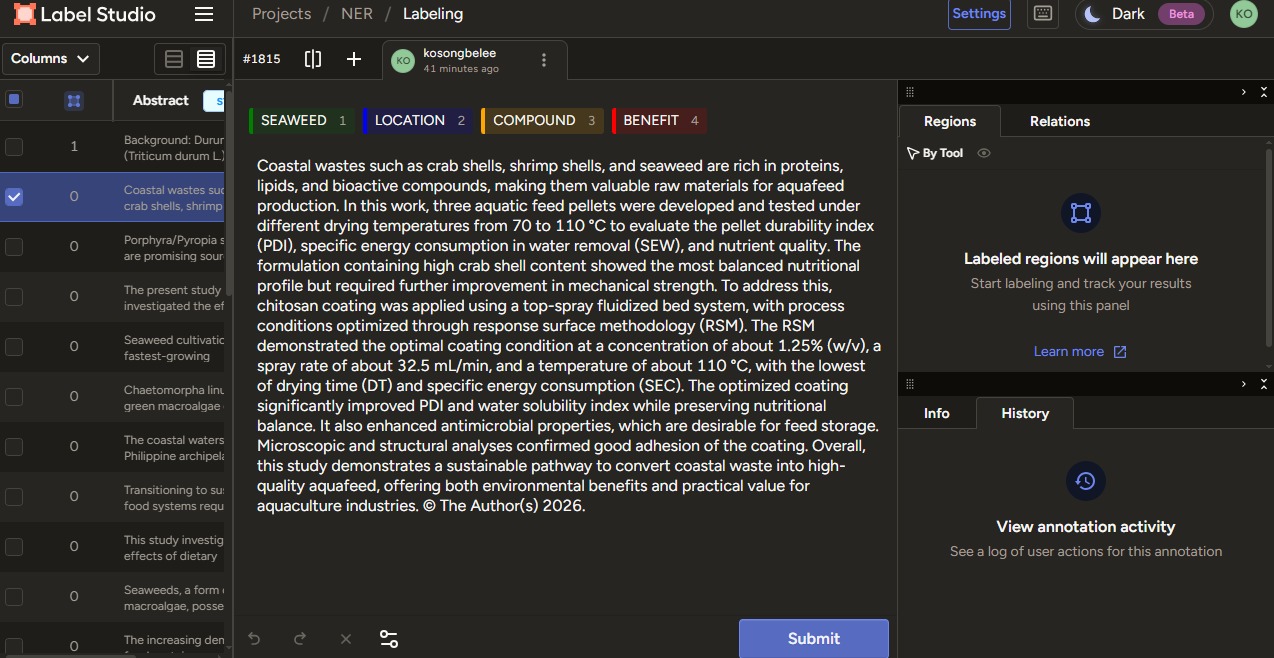
Task: Click the compare annotations split icon
Action: [313, 59]
